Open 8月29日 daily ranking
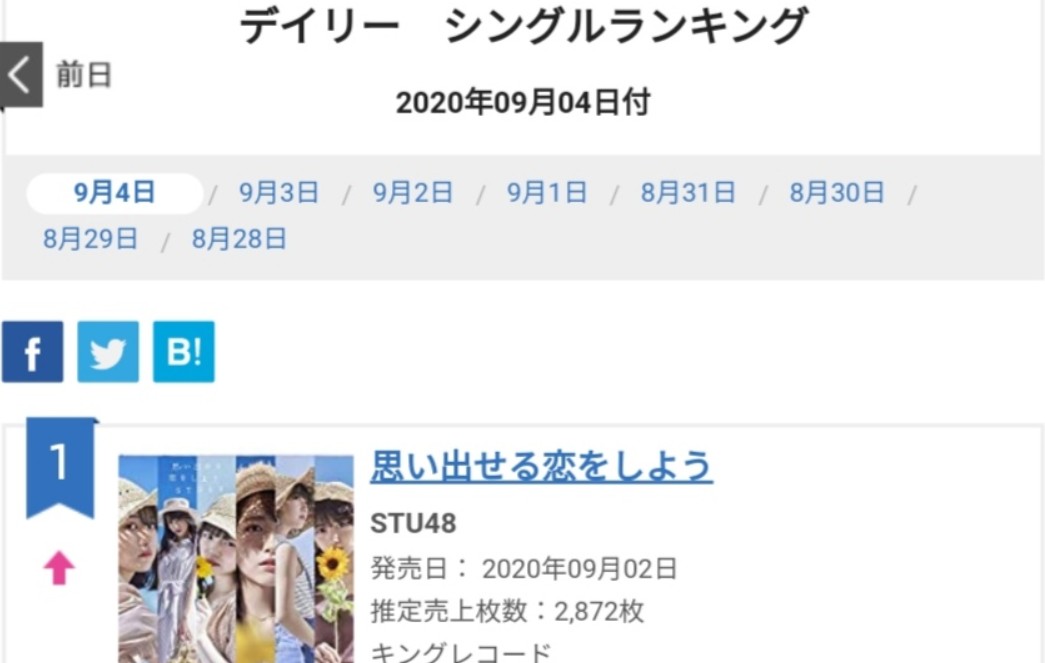This screenshot has width=1045, height=663. click(91, 239)
